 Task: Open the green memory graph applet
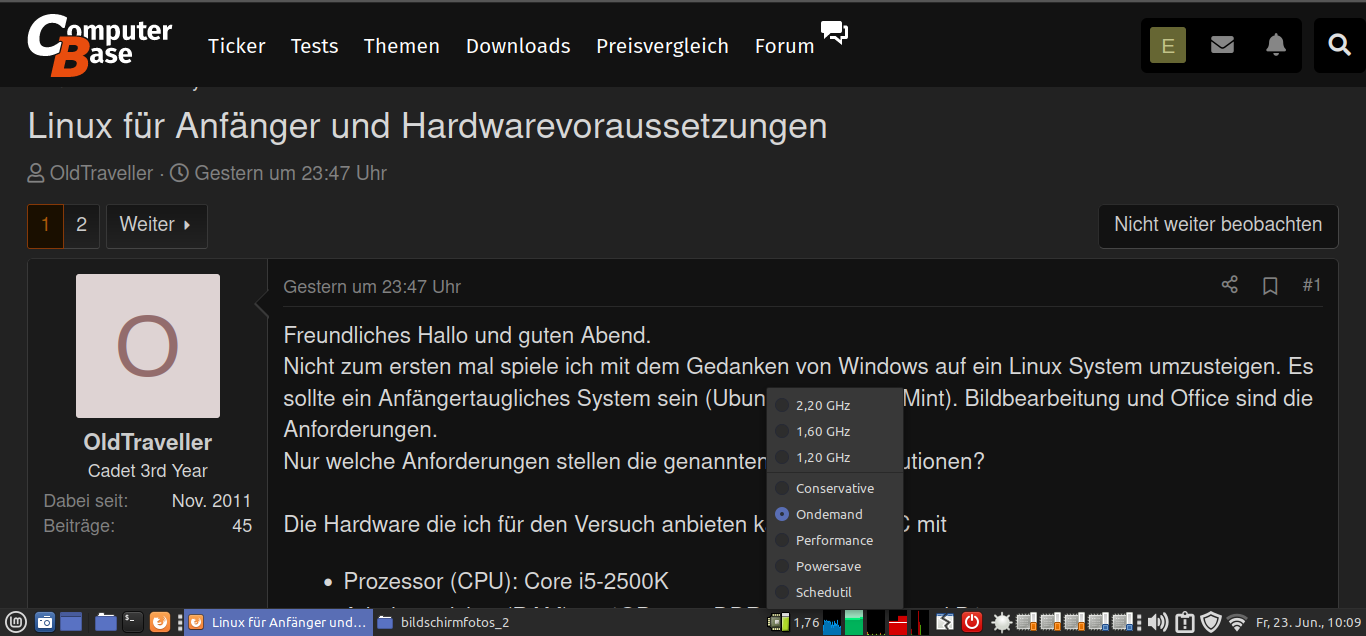pos(853,622)
